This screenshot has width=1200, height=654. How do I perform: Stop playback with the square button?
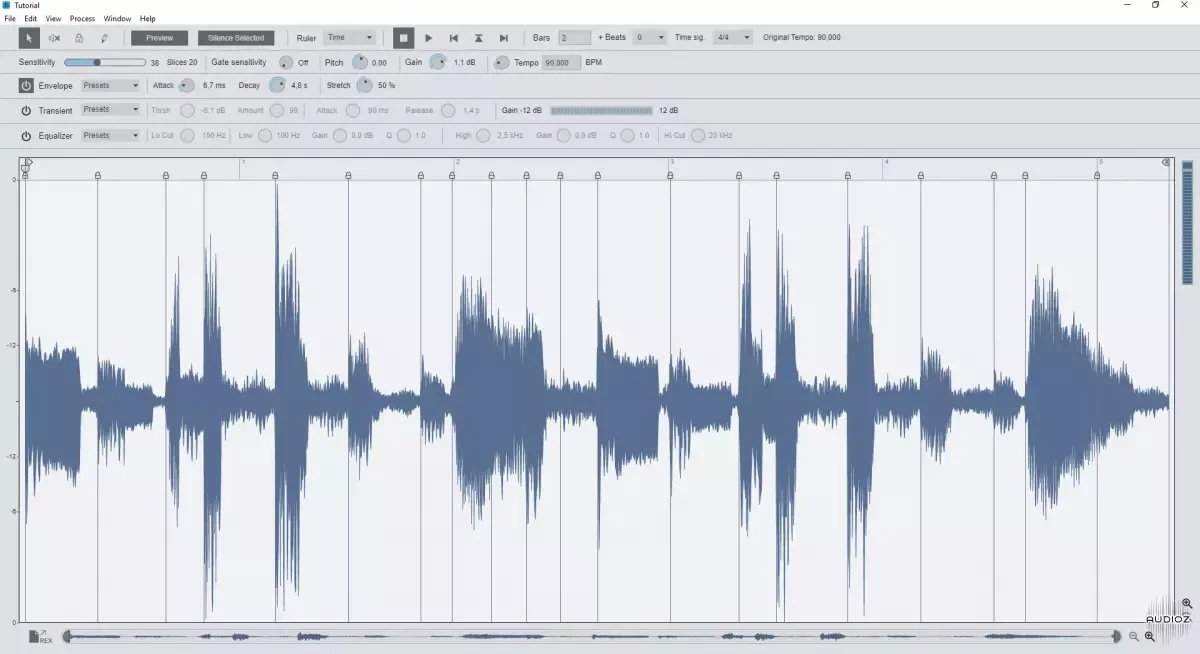[x=404, y=38]
